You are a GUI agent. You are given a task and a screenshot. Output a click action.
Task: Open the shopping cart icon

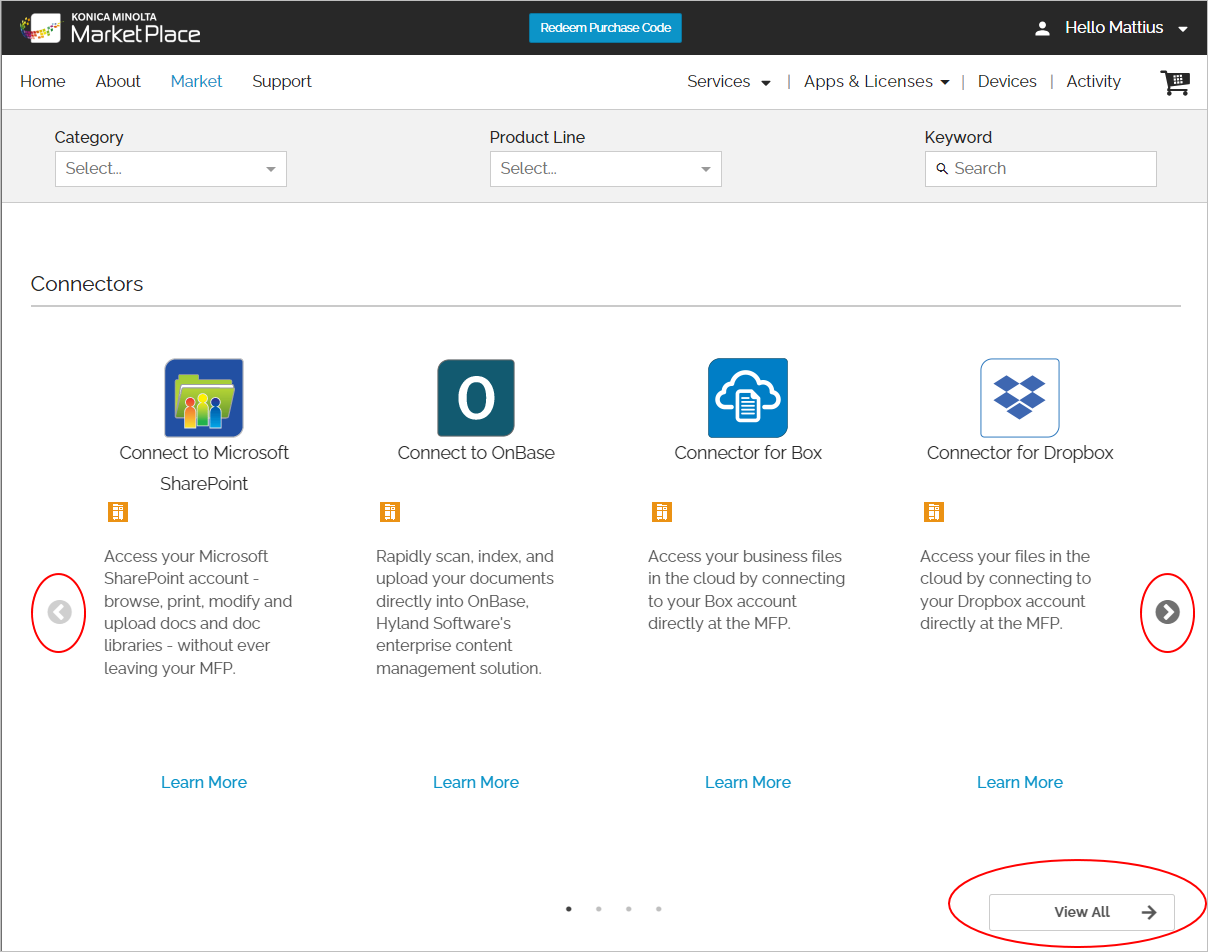[x=1175, y=83]
